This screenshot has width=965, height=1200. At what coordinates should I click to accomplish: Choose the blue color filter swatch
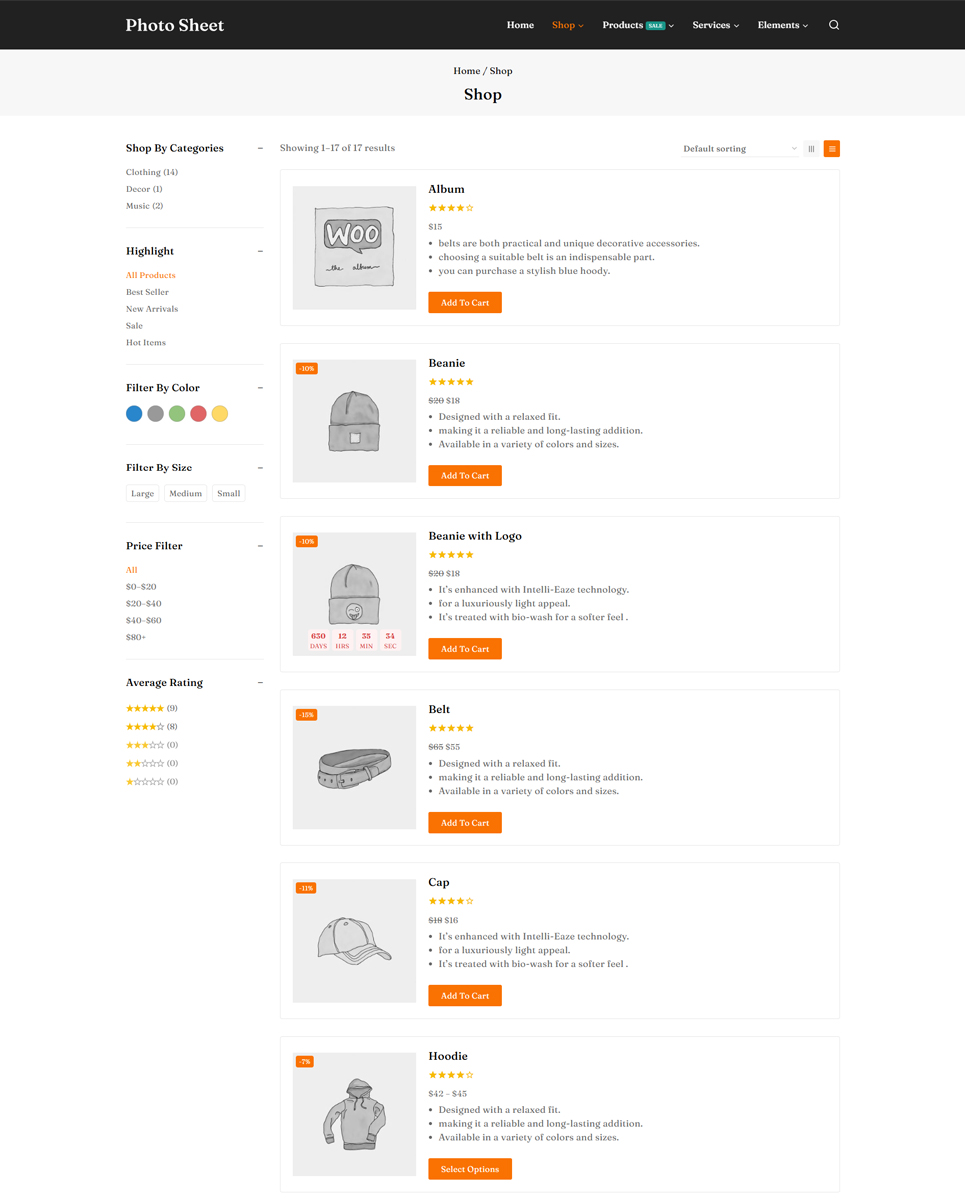(134, 414)
